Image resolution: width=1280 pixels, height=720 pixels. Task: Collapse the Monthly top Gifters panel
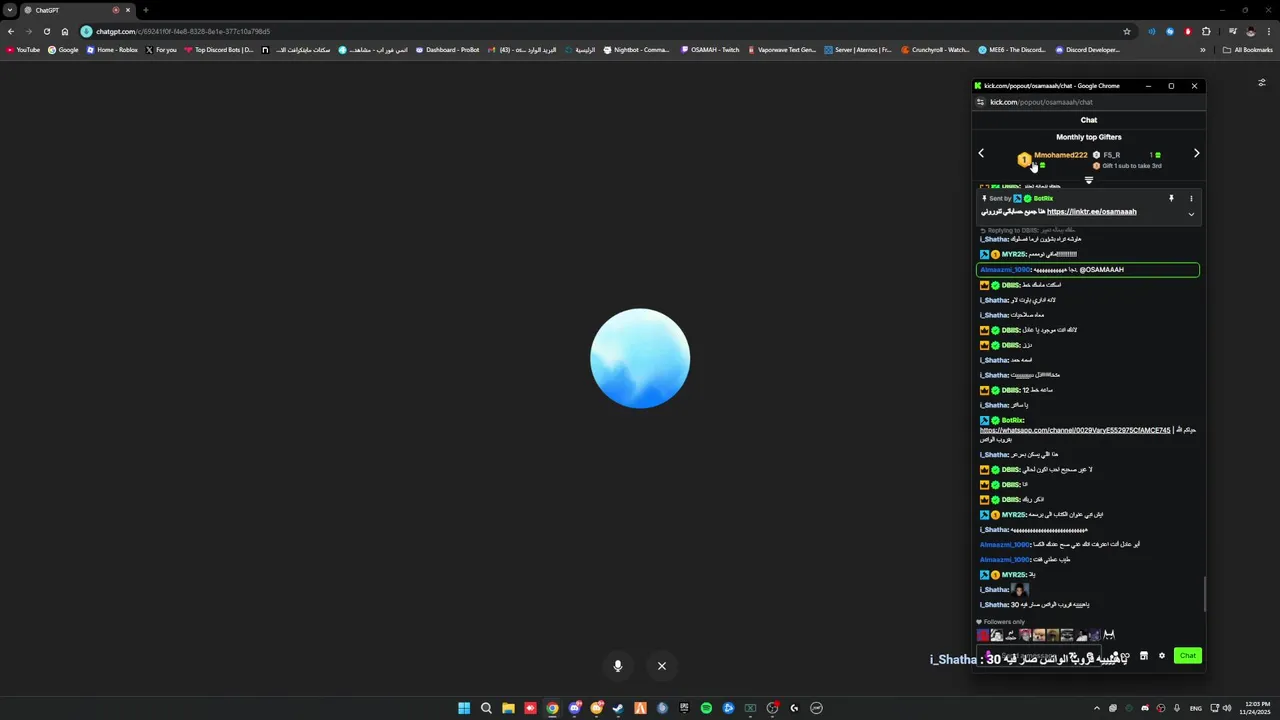click(x=1089, y=181)
